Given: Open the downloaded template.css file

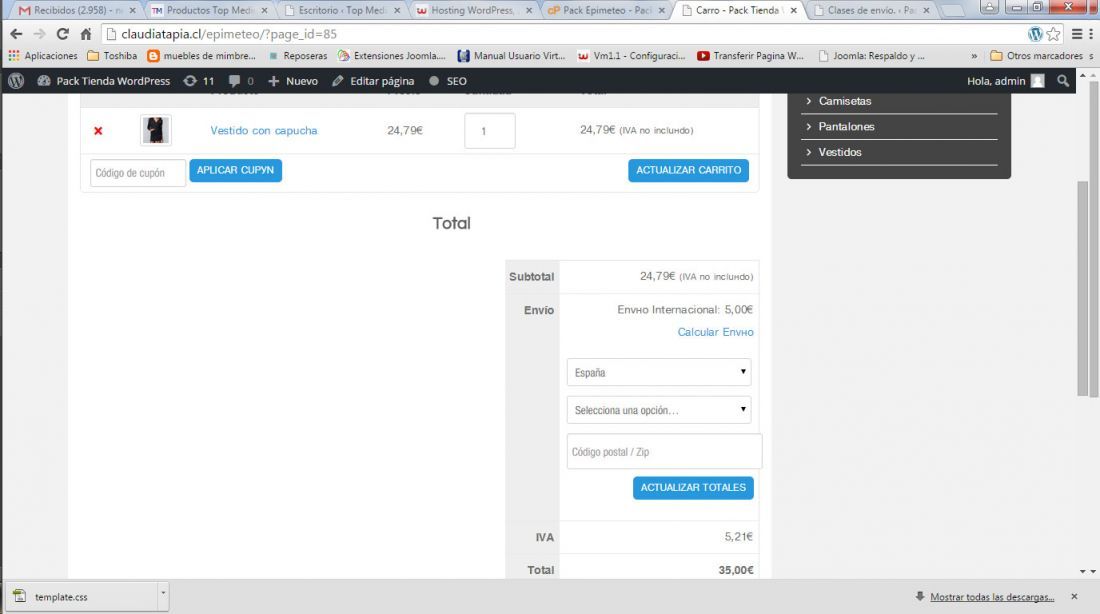Looking at the screenshot, I should [x=81, y=596].
